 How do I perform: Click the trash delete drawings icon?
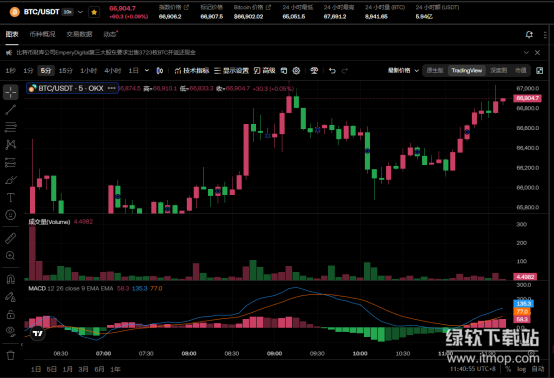pos(11,355)
